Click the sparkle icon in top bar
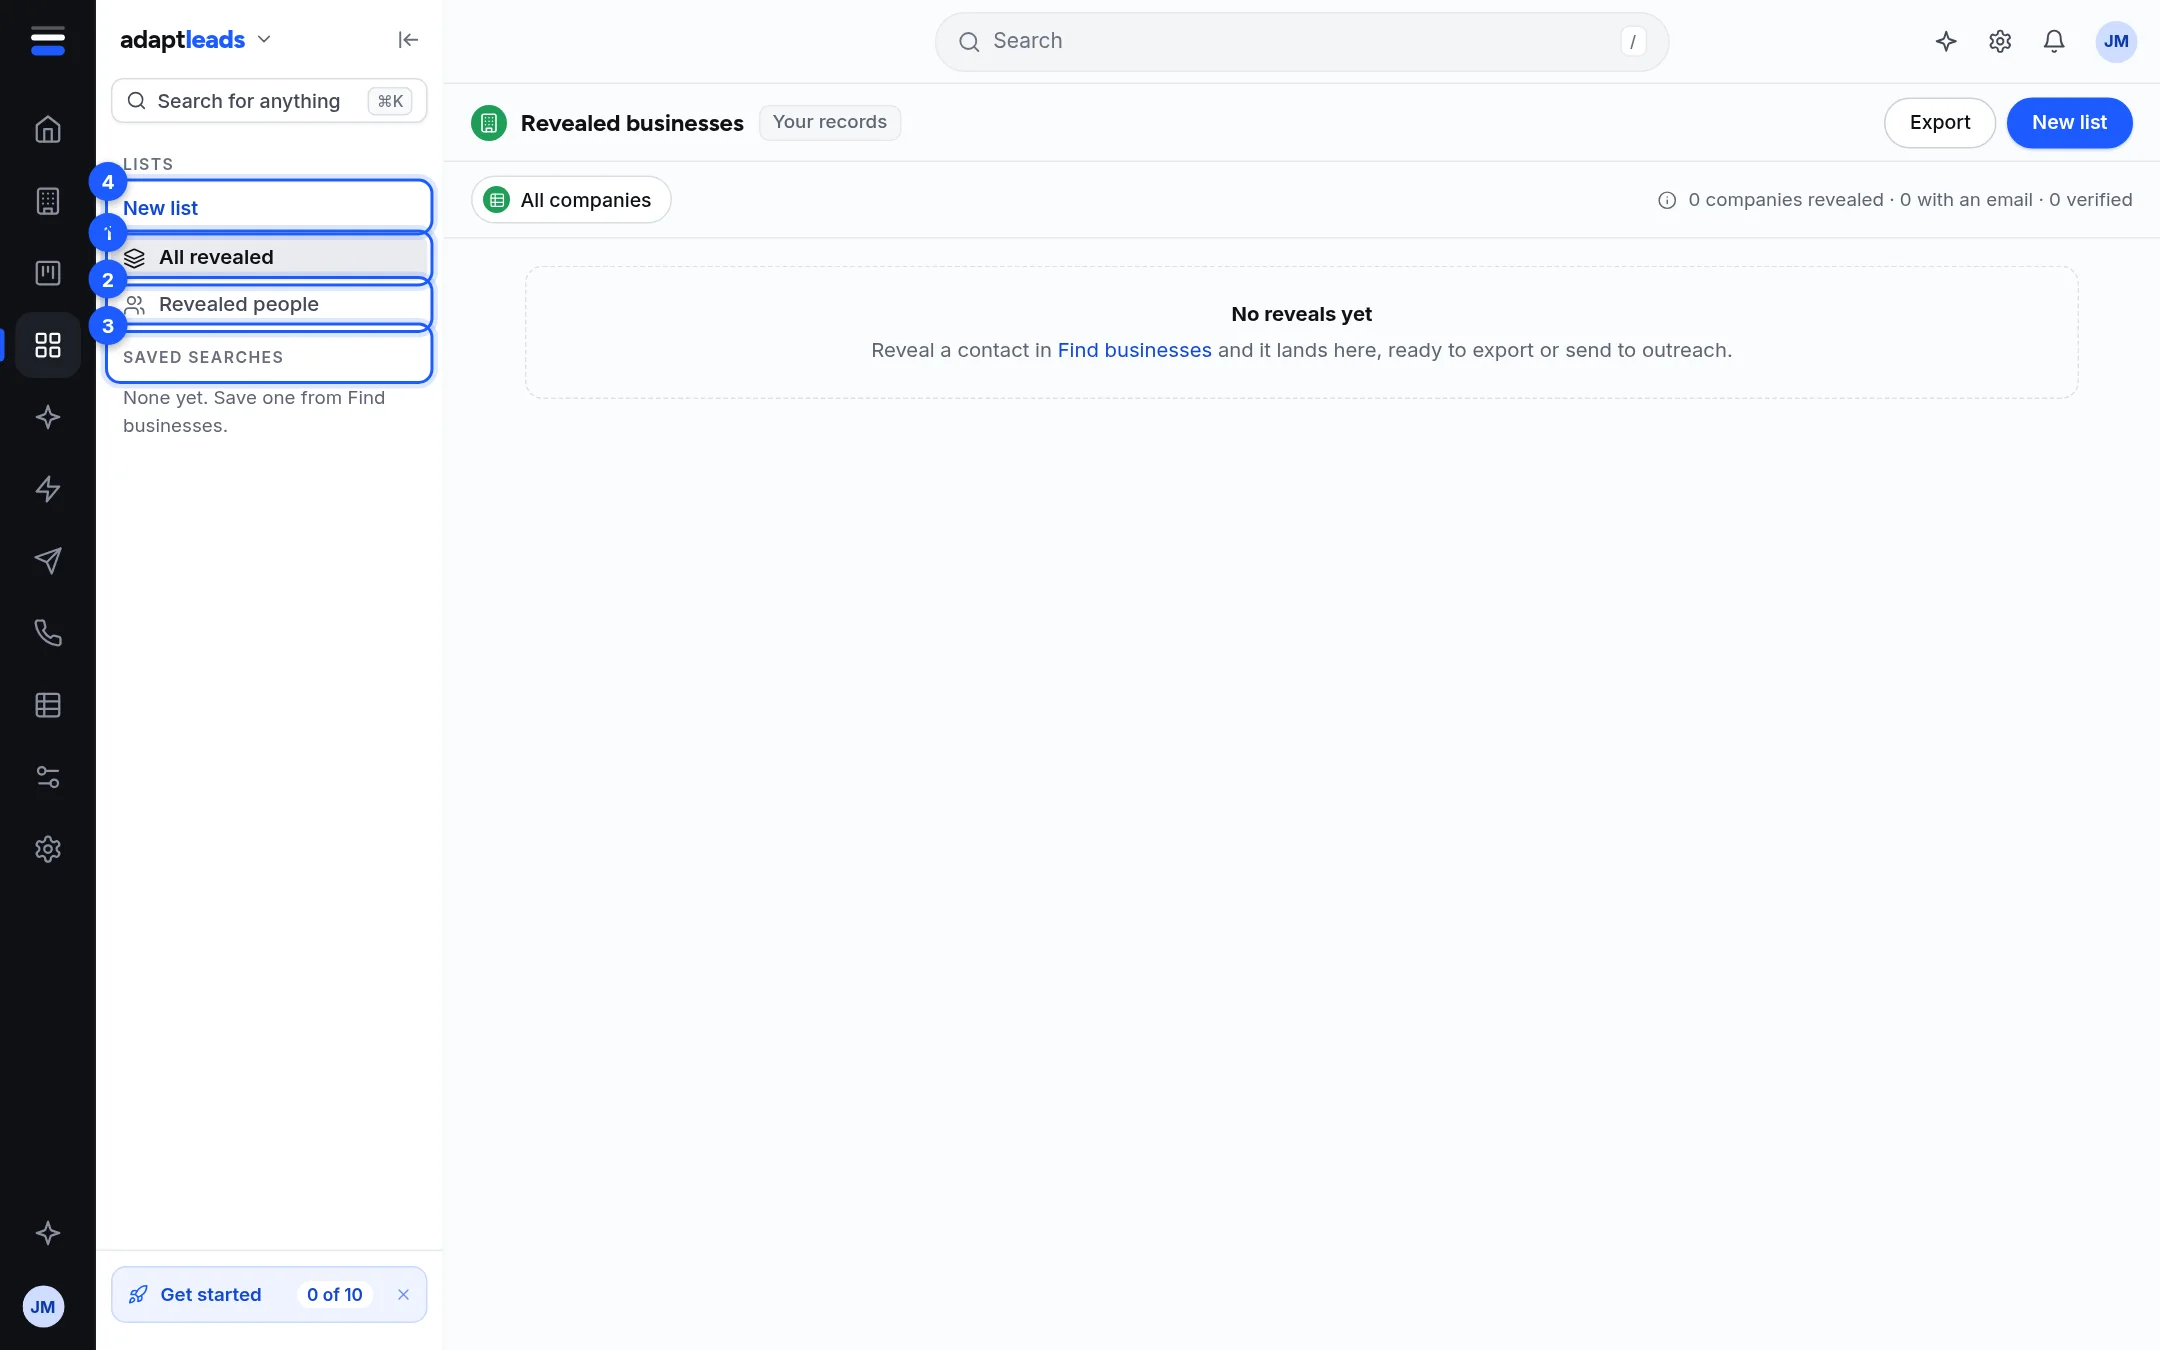The image size is (2160, 1350). 1946,41
